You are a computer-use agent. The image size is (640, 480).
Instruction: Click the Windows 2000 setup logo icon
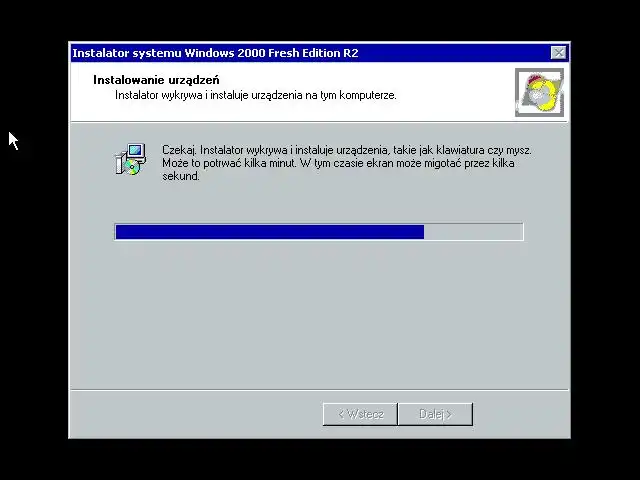[539, 92]
